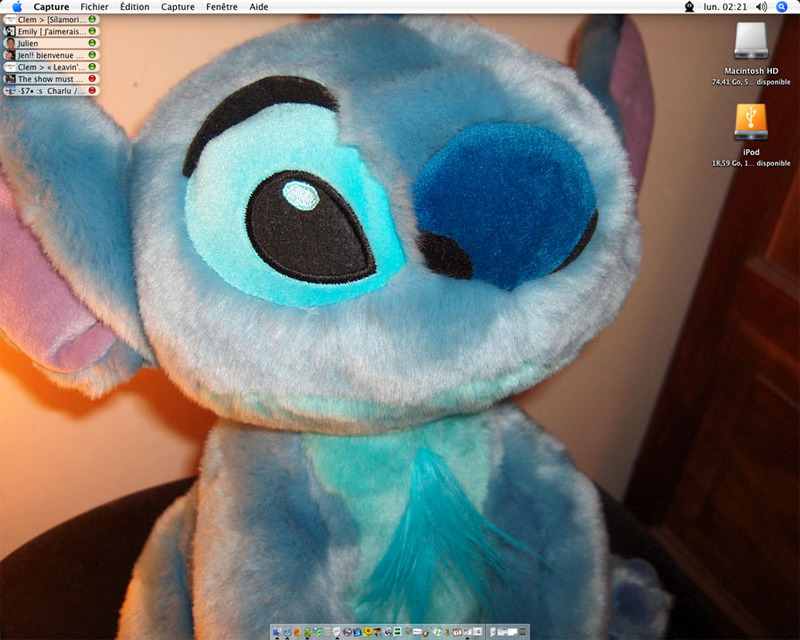Image resolution: width=800 pixels, height=640 pixels.
Task: Click the "Macintosh HD" label
Action: click(x=751, y=71)
